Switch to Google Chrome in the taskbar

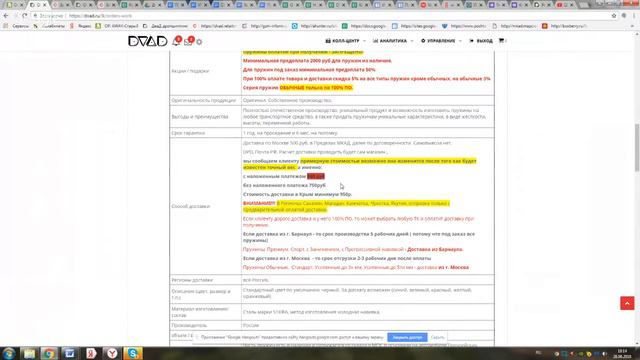click(49, 353)
